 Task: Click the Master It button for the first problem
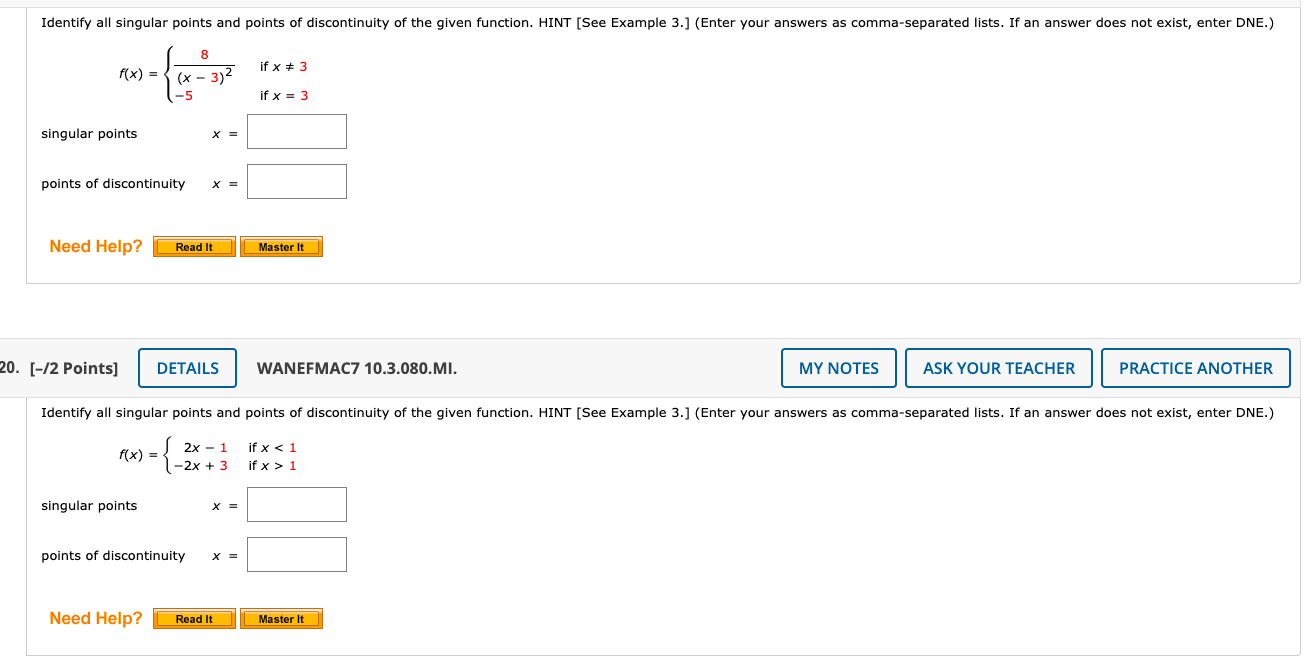[x=281, y=246]
